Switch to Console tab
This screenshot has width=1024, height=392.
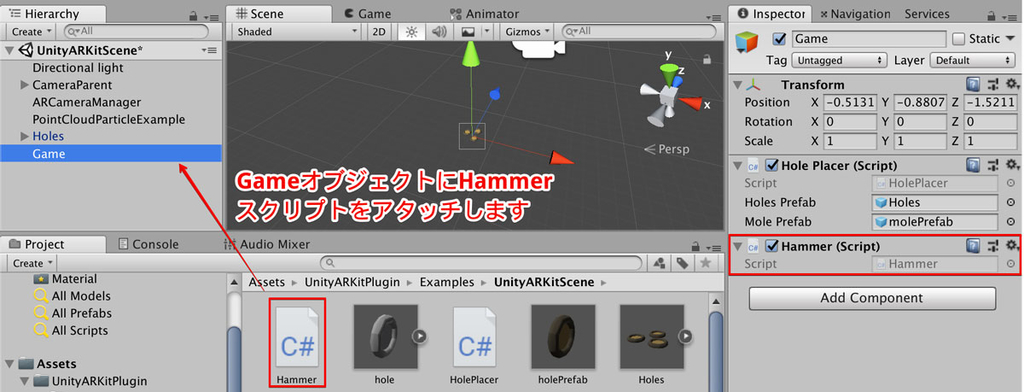(x=148, y=244)
